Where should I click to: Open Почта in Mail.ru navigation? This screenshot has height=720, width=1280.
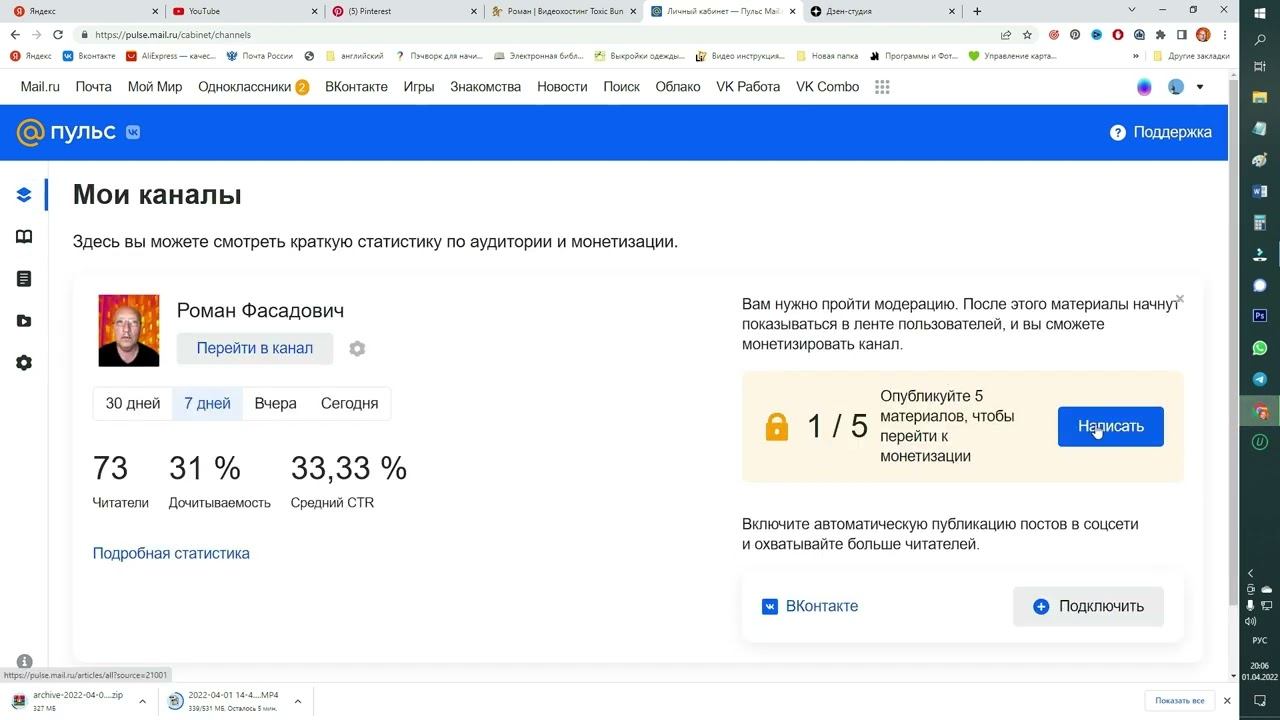tap(94, 87)
